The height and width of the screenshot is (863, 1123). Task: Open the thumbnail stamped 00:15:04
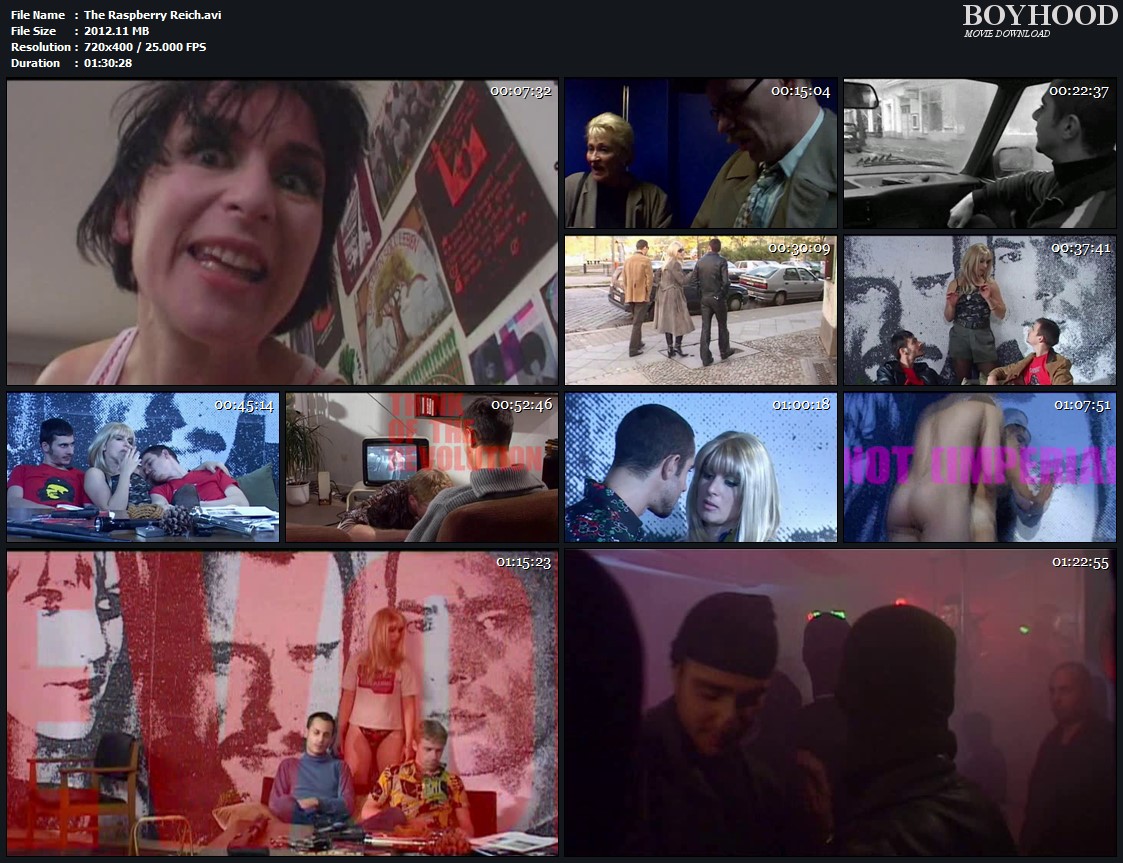point(700,154)
